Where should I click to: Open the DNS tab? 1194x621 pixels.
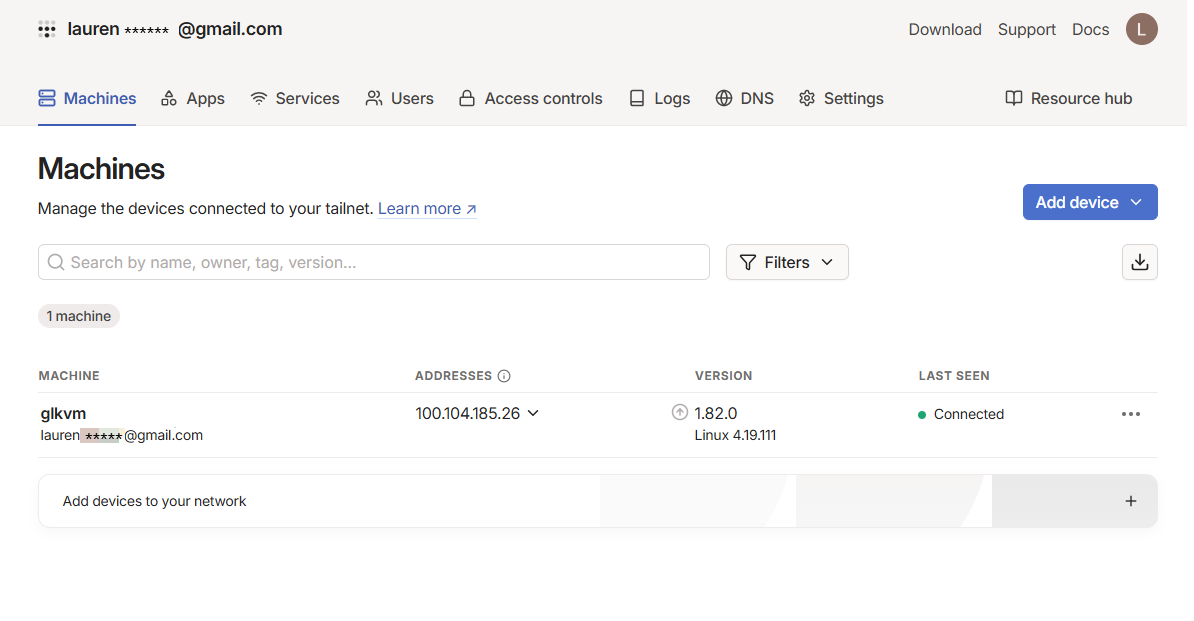coord(745,98)
